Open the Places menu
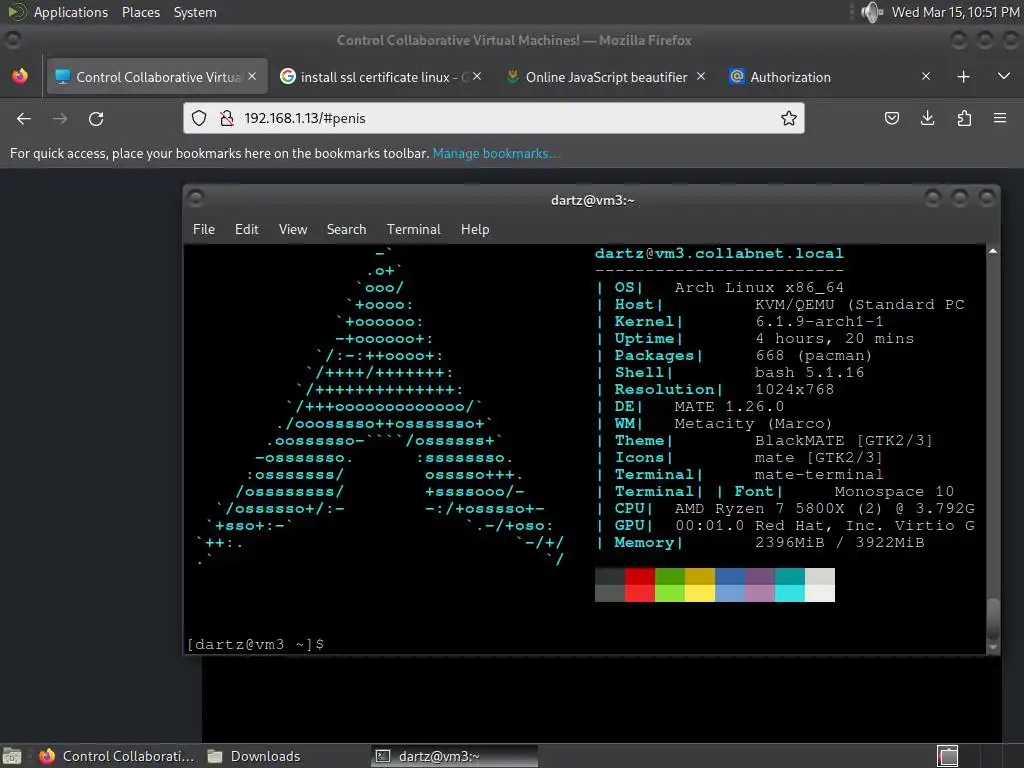Image resolution: width=1024 pixels, height=768 pixels. pyautogui.click(x=140, y=12)
